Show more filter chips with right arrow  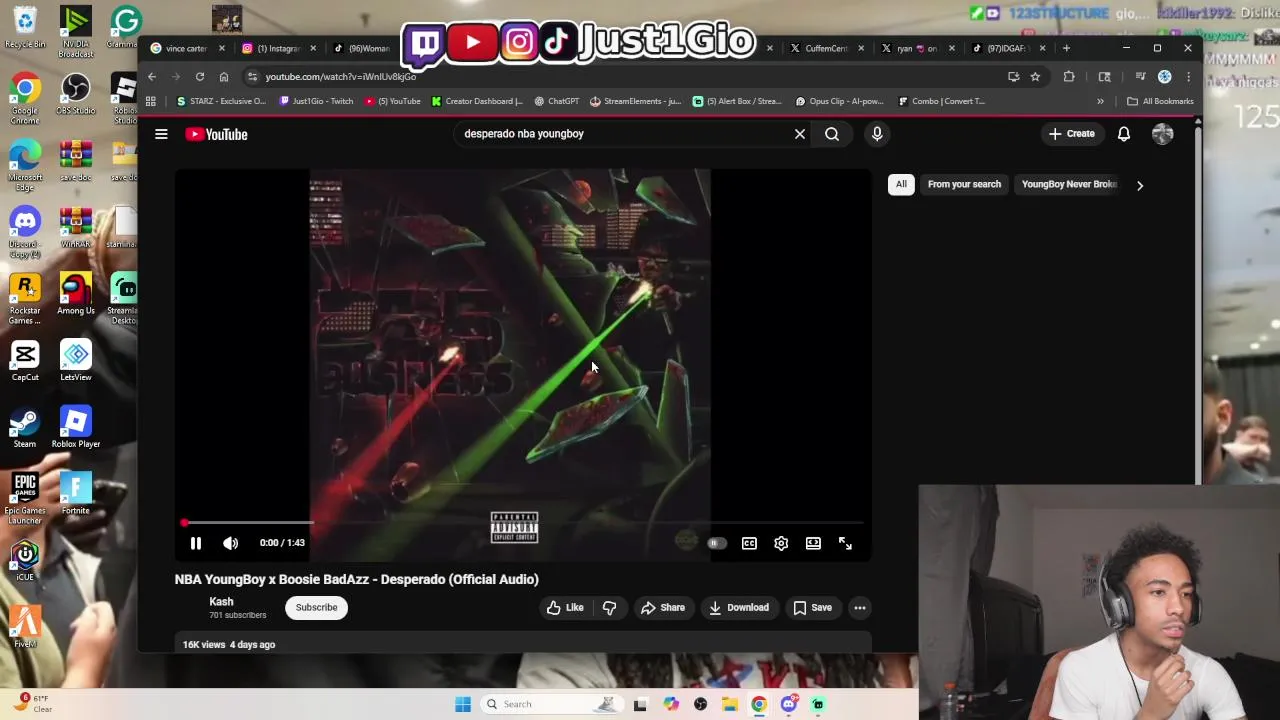(x=1139, y=185)
